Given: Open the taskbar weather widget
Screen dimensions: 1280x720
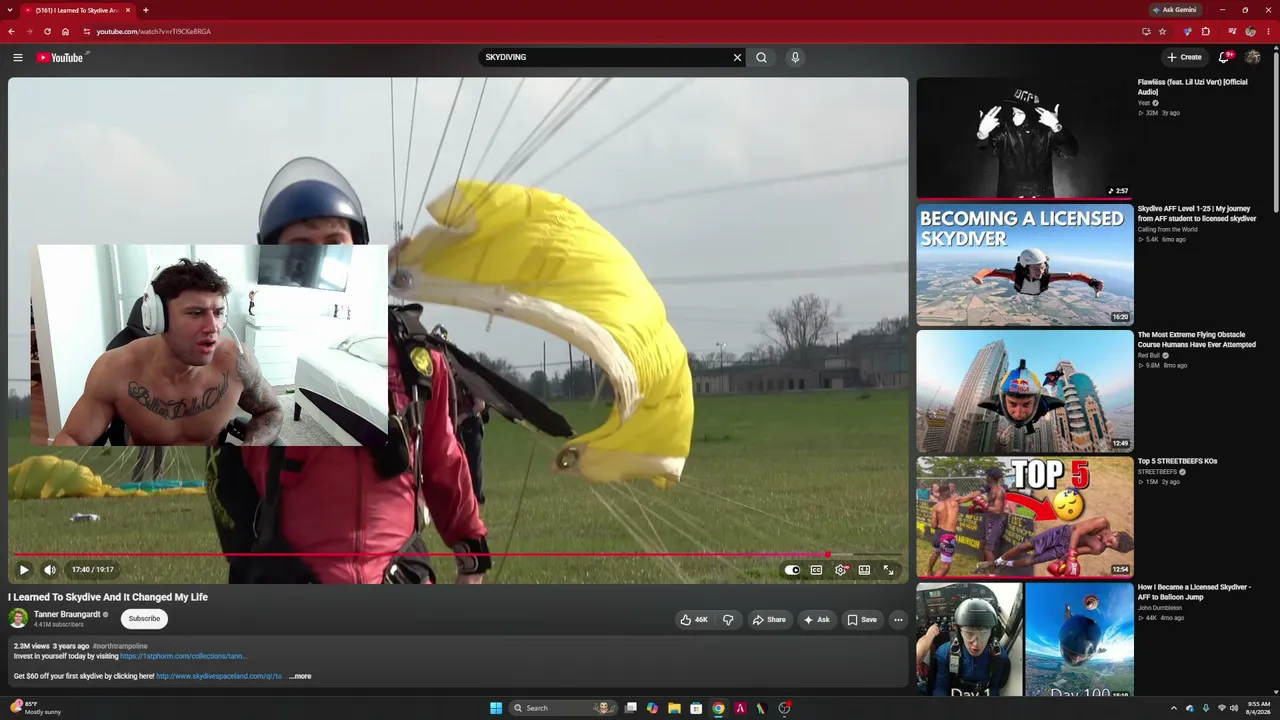Looking at the screenshot, I should click(36, 708).
